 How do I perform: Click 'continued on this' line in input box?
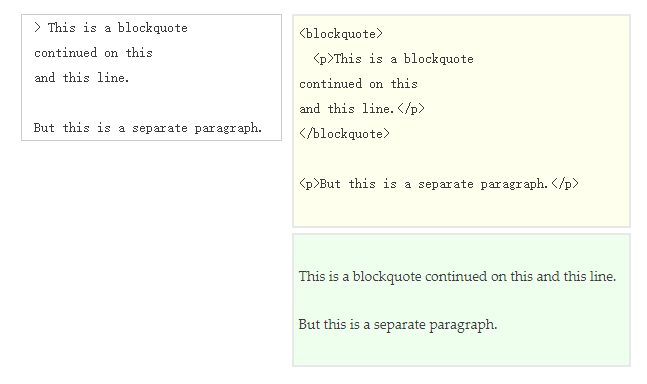click(93, 53)
